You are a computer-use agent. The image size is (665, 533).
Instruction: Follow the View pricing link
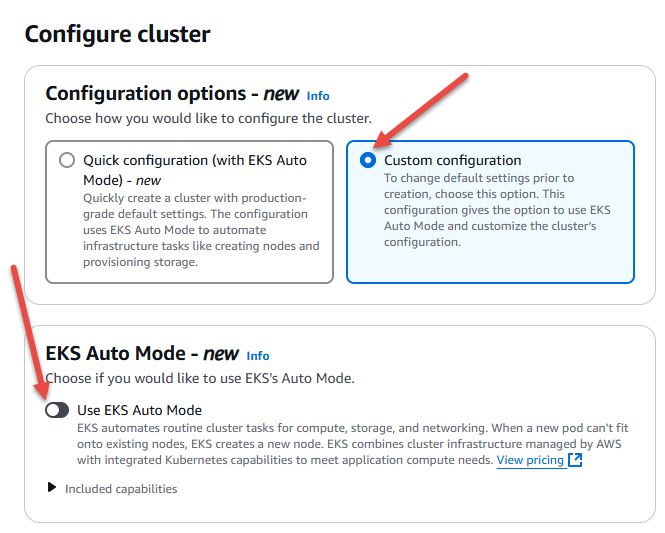(530, 460)
